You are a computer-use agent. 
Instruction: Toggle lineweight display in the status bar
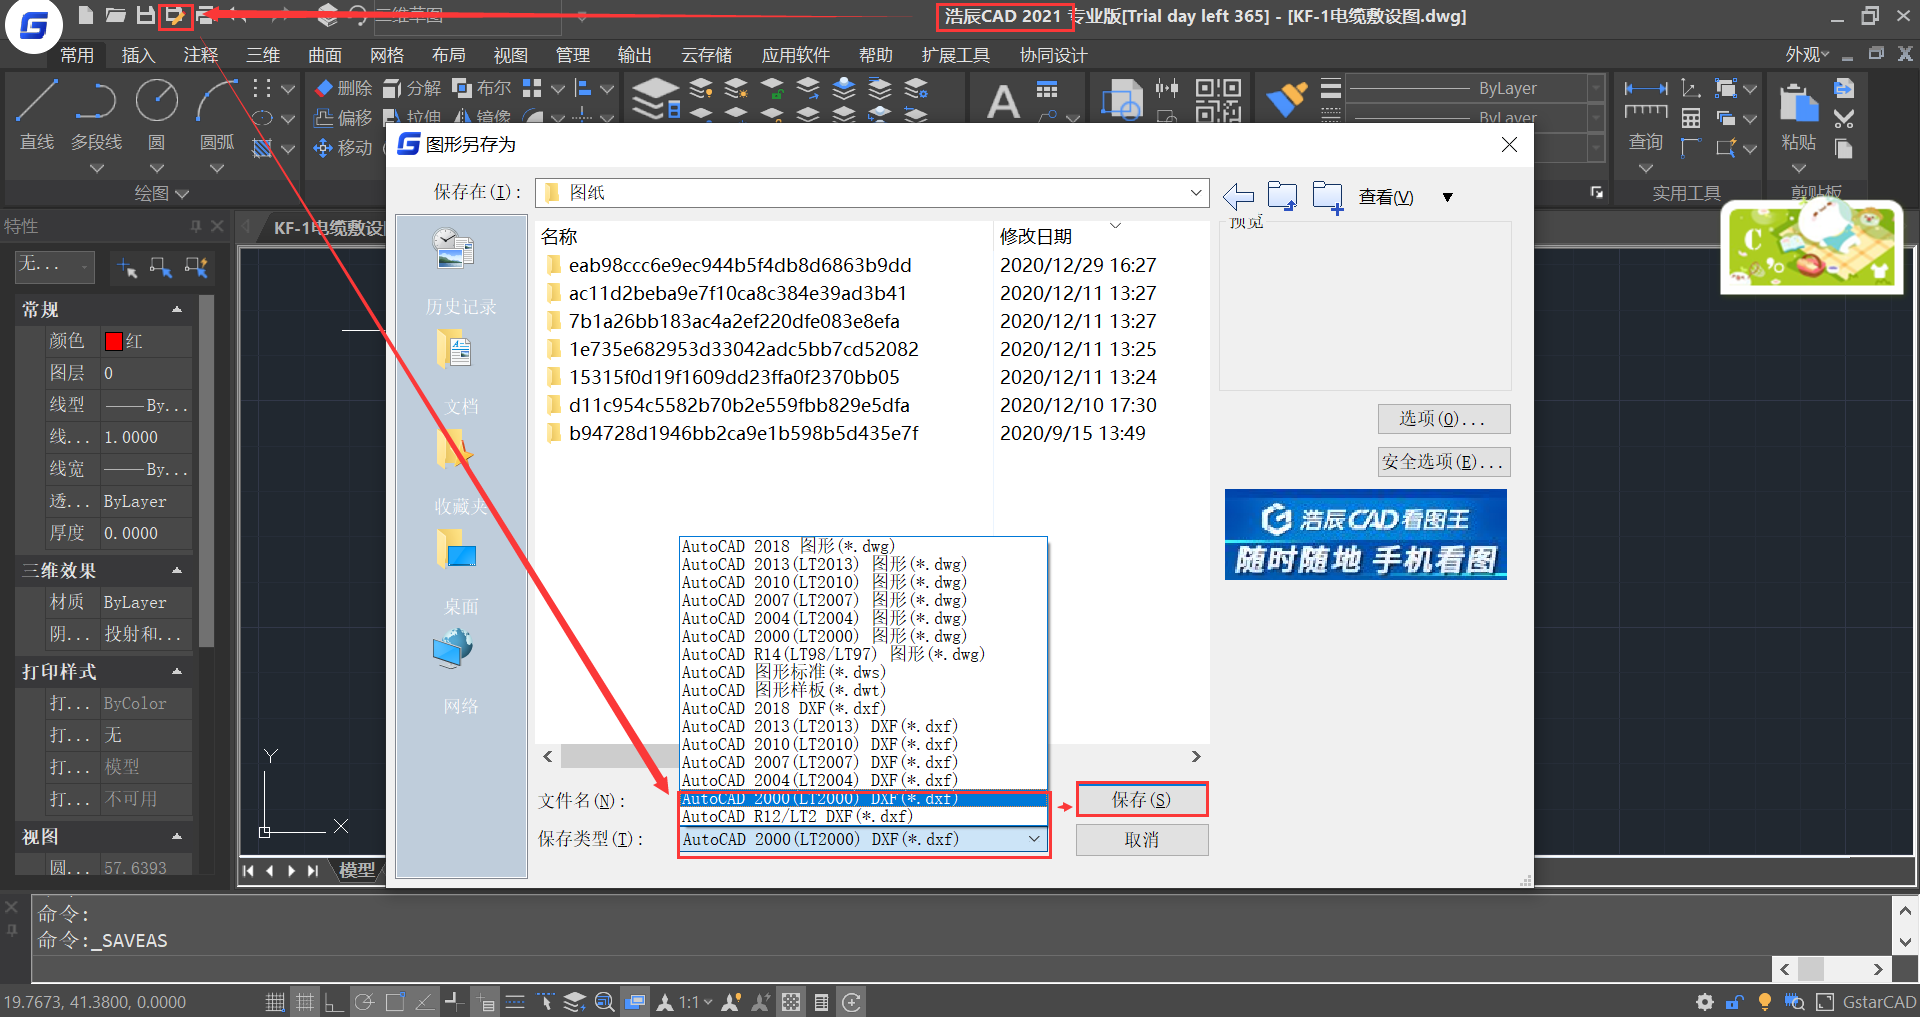click(x=515, y=1002)
